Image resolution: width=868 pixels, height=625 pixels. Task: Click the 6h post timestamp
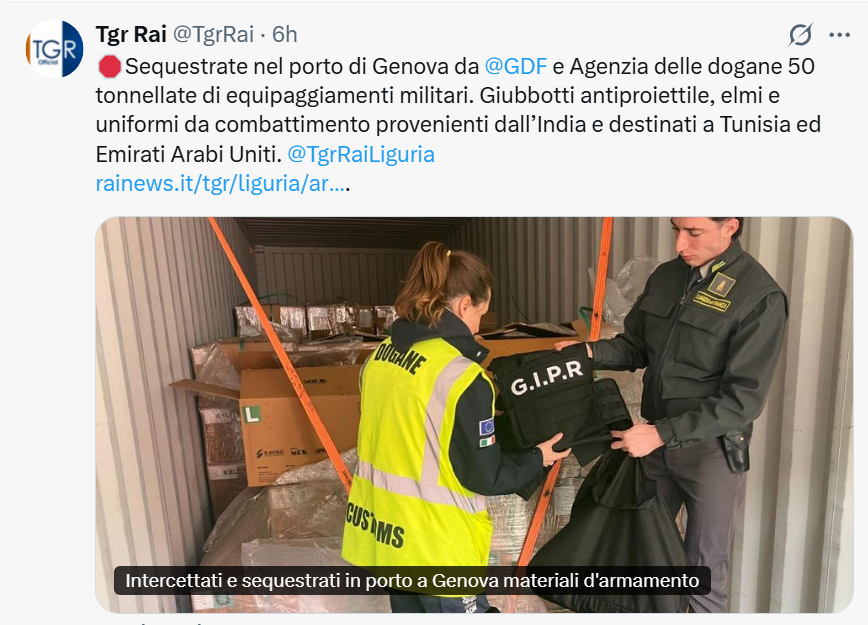285,34
